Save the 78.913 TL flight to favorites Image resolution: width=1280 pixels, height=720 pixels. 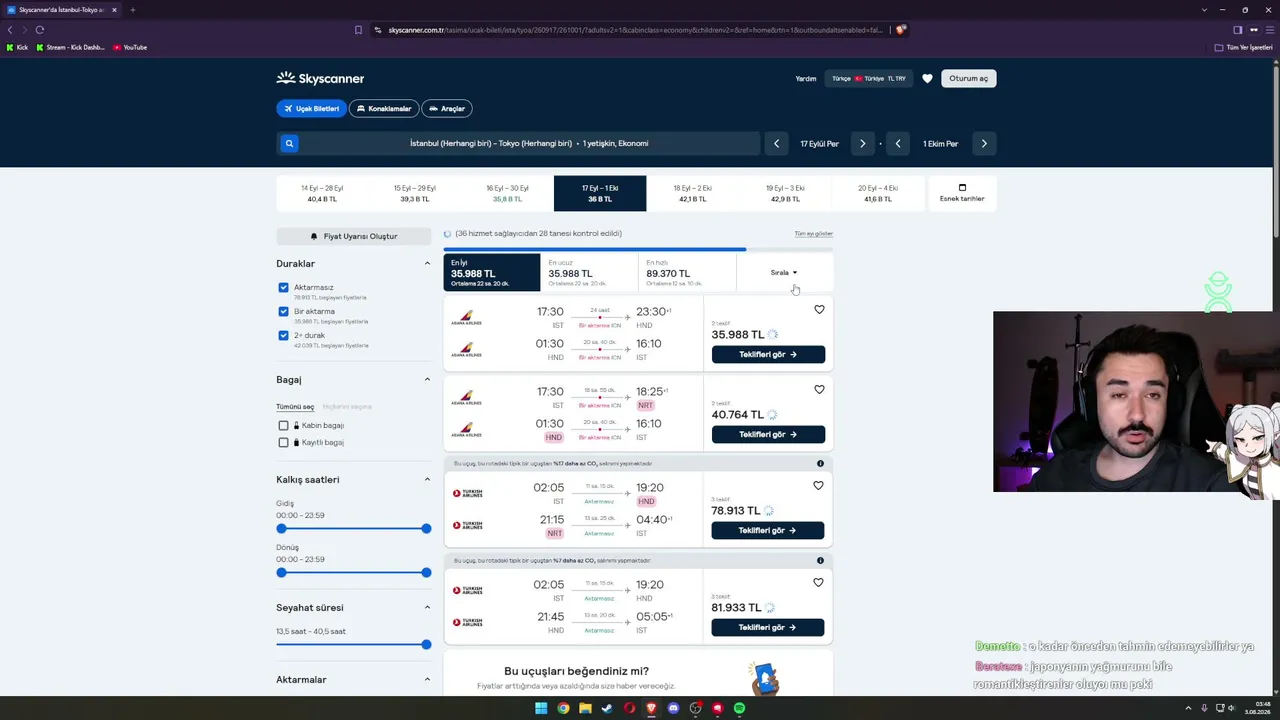tap(818, 486)
